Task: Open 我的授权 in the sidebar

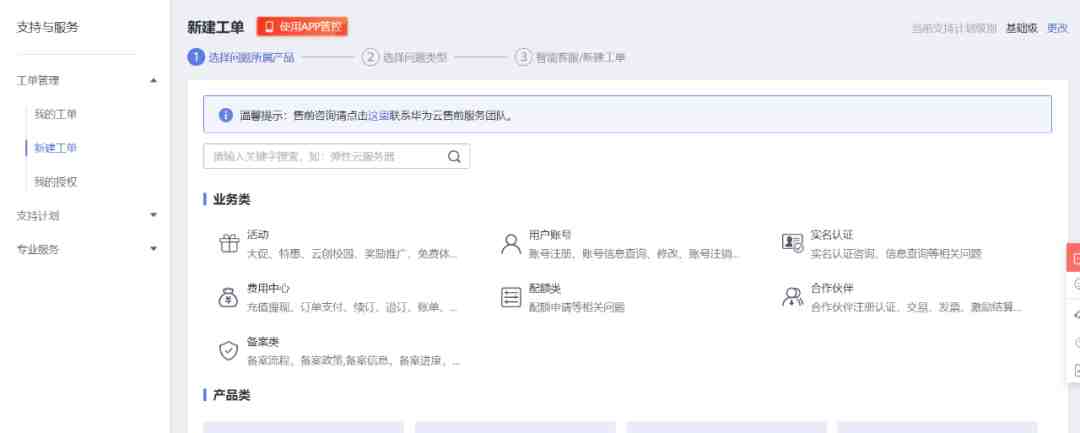Action: [x=56, y=182]
